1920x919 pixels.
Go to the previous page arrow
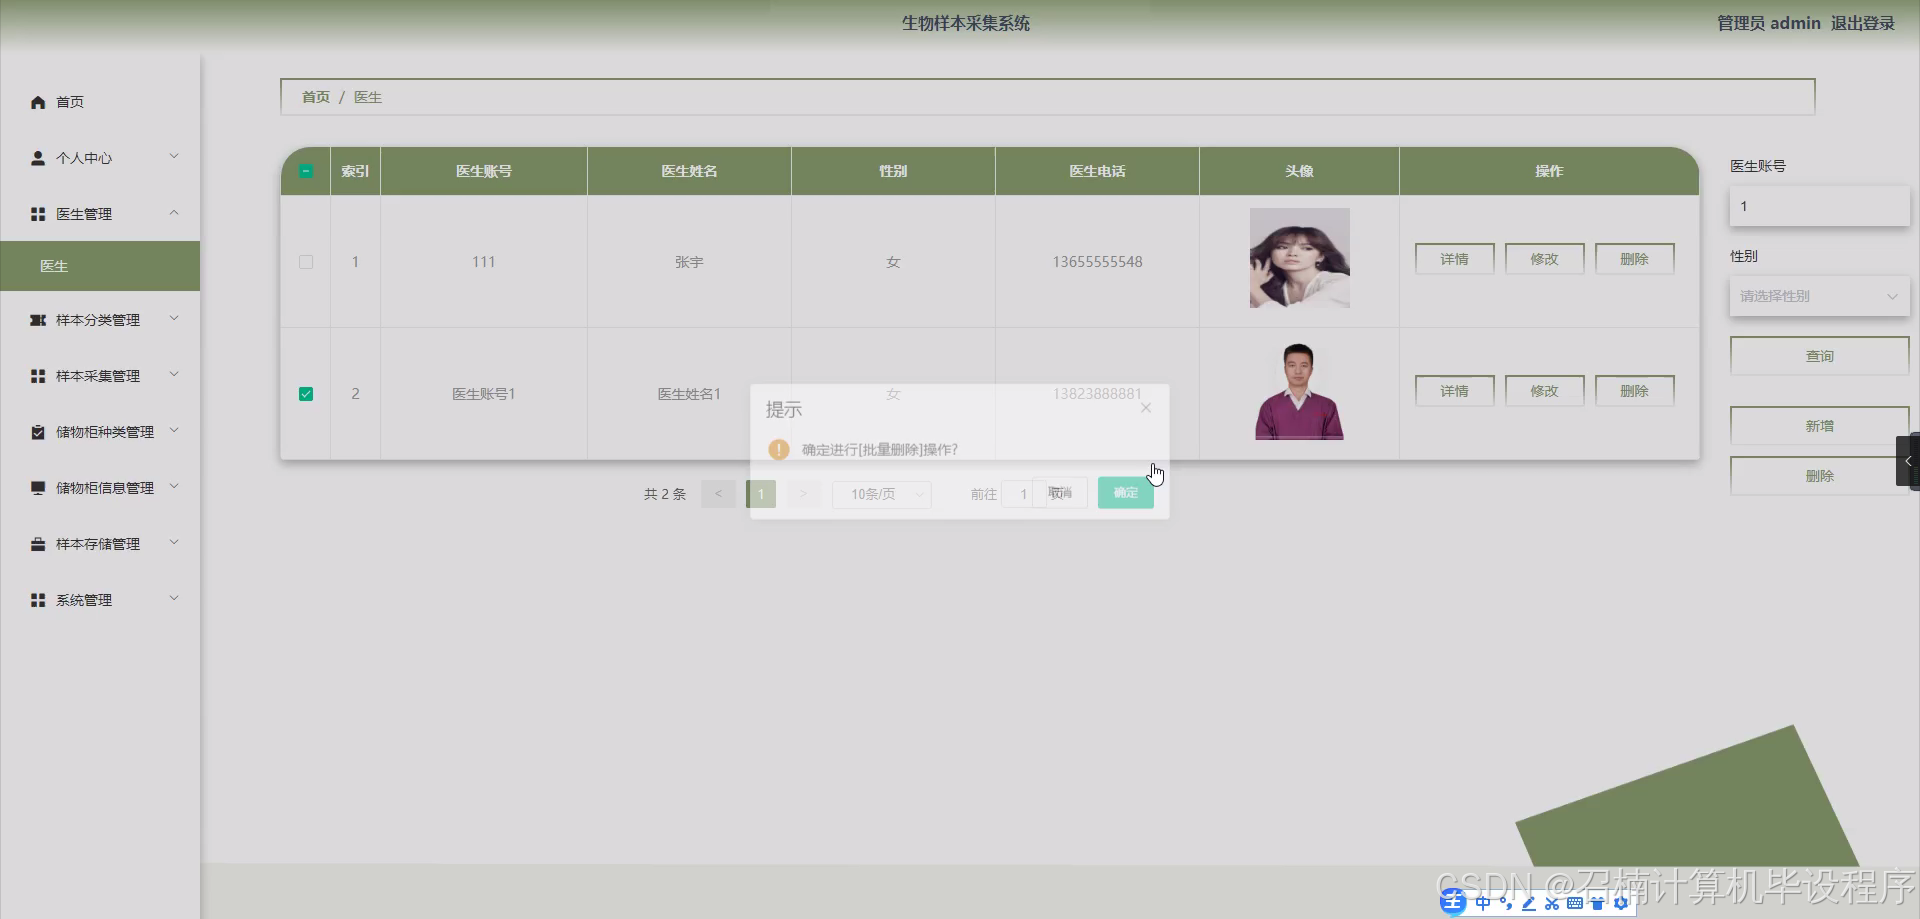pyautogui.click(x=718, y=494)
